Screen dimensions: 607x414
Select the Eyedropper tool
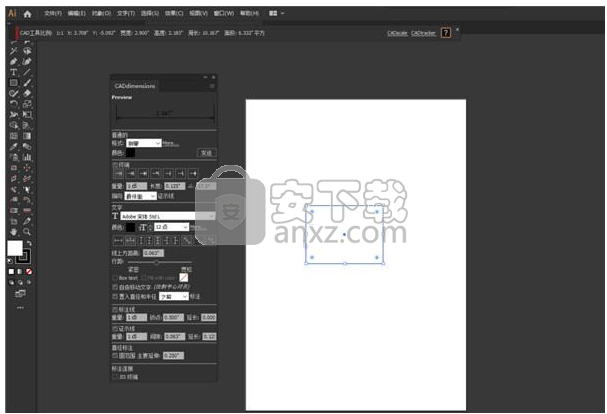tap(14, 146)
